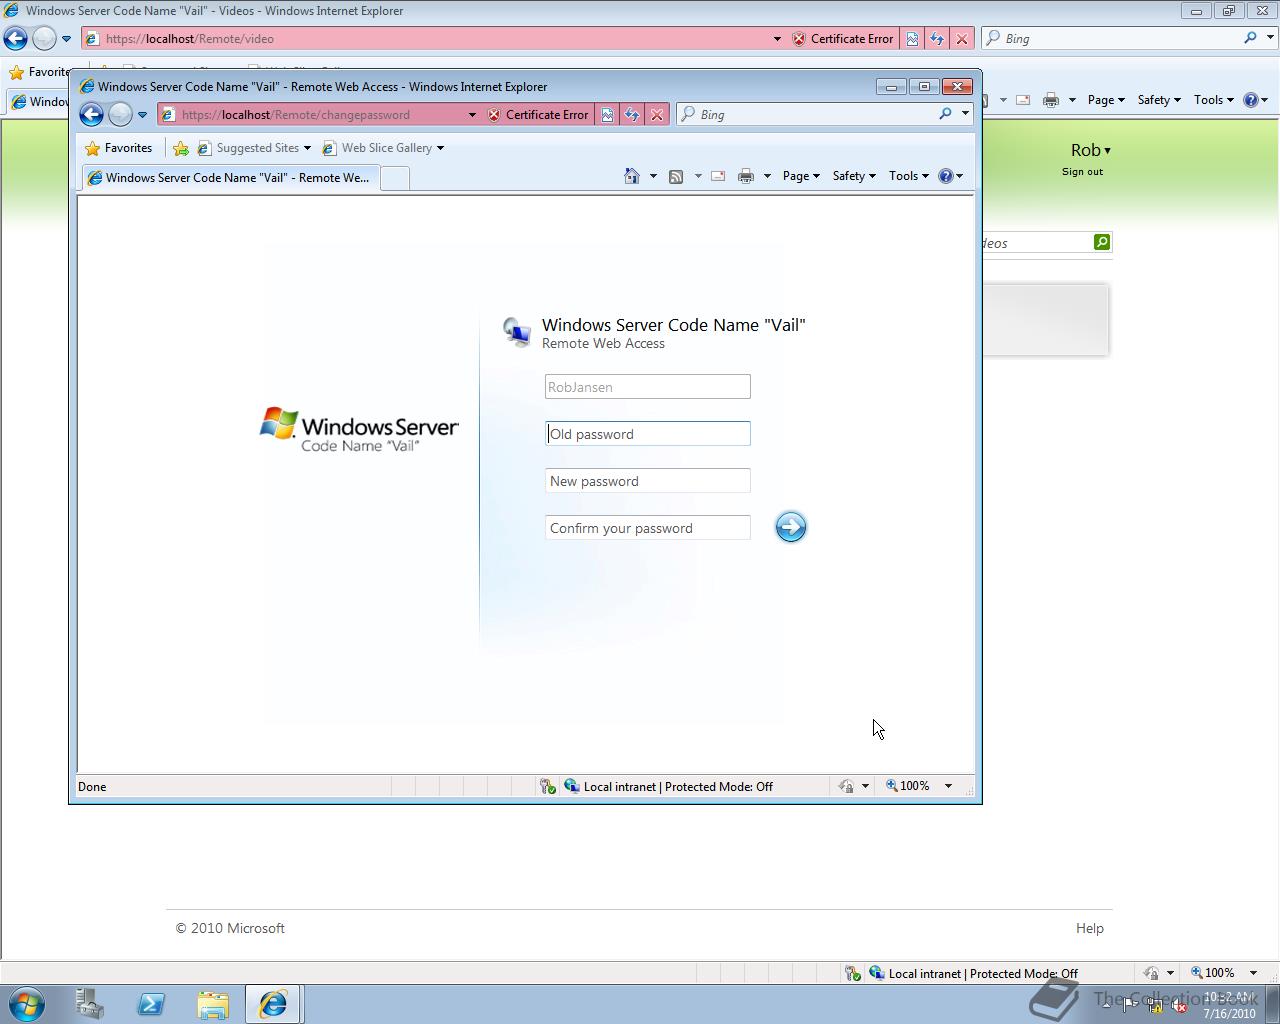Click Local intranet Protected Mode status in front window
This screenshot has height=1024, width=1280.
(x=668, y=787)
